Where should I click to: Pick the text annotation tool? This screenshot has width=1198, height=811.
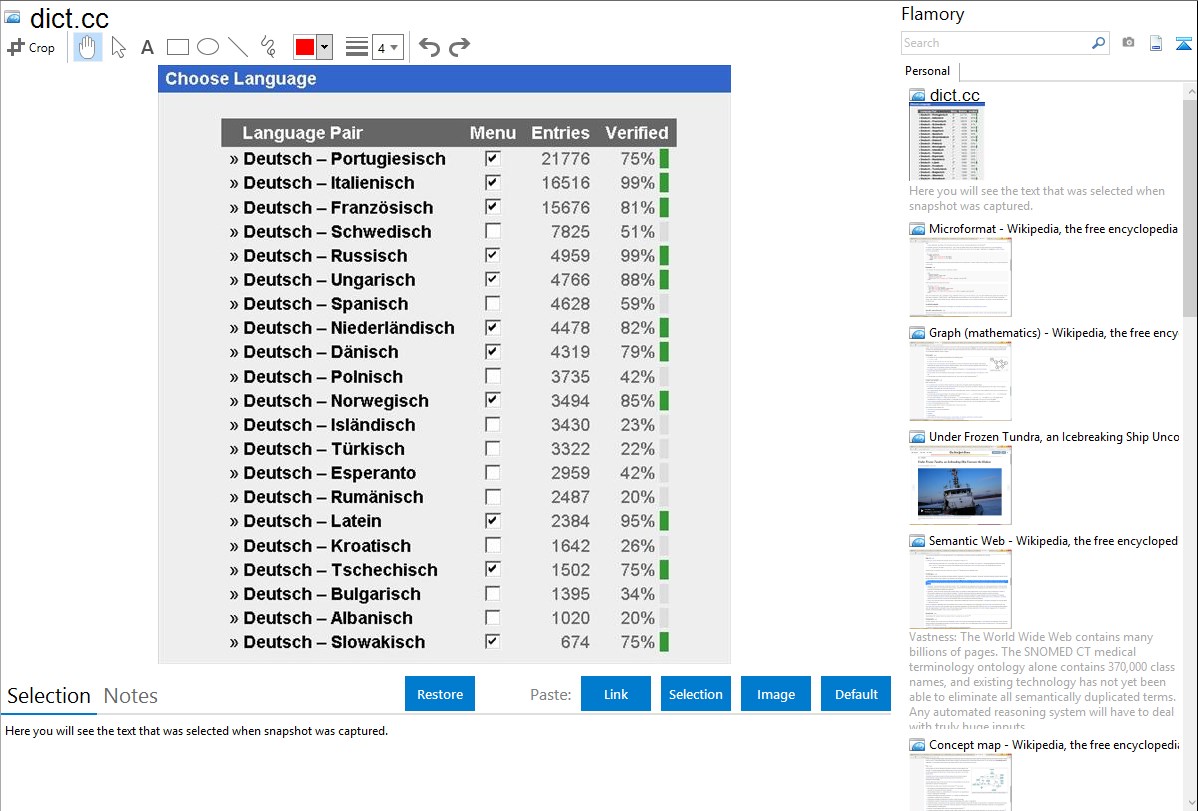(x=147, y=47)
